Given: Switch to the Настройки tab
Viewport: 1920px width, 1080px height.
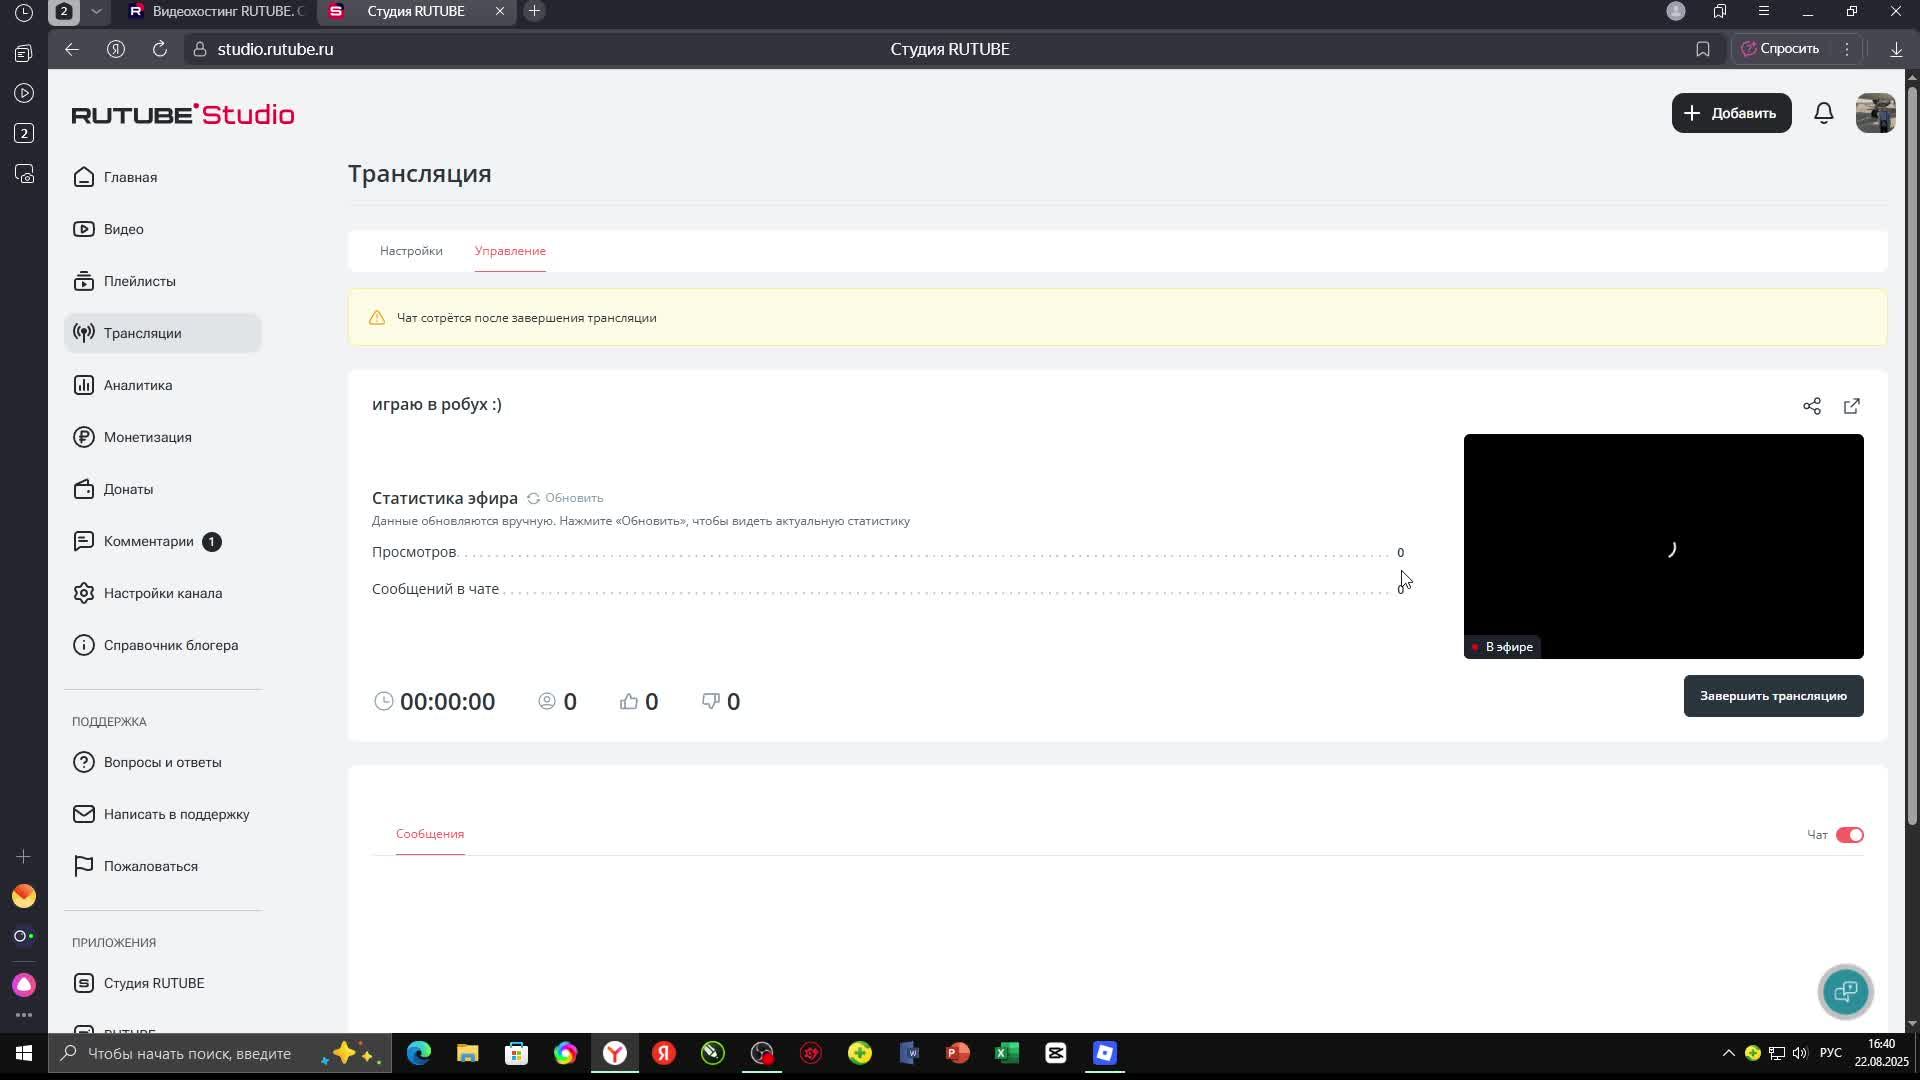Looking at the screenshot, I should (x=411, y=251).
